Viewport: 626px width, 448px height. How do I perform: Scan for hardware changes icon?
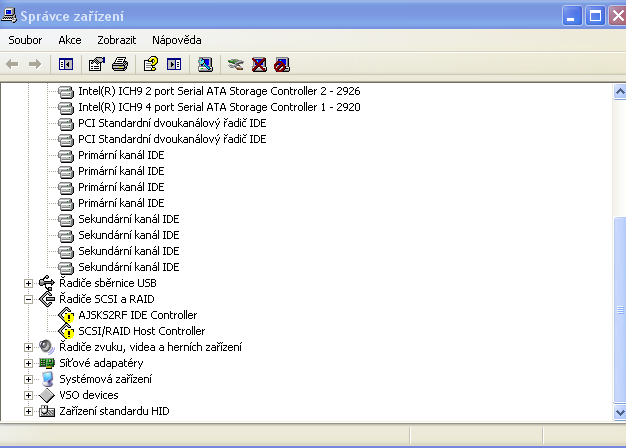pos(205,64)
